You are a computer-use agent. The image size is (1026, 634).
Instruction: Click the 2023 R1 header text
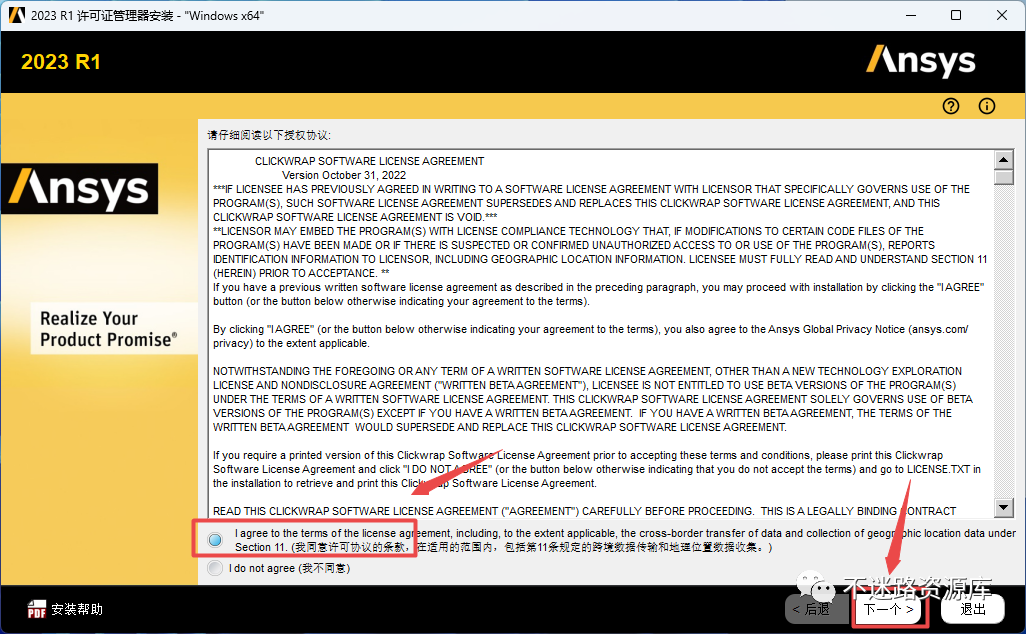pyautogui.click(x=61, y=62)
